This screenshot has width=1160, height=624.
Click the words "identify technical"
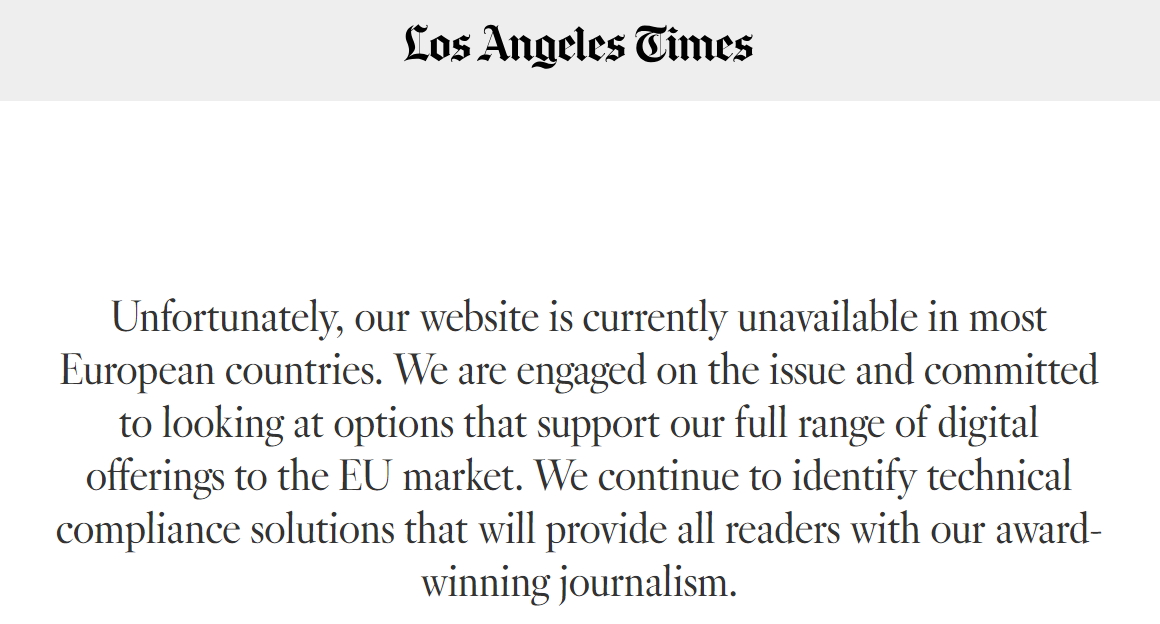click(x=931, y=477)
